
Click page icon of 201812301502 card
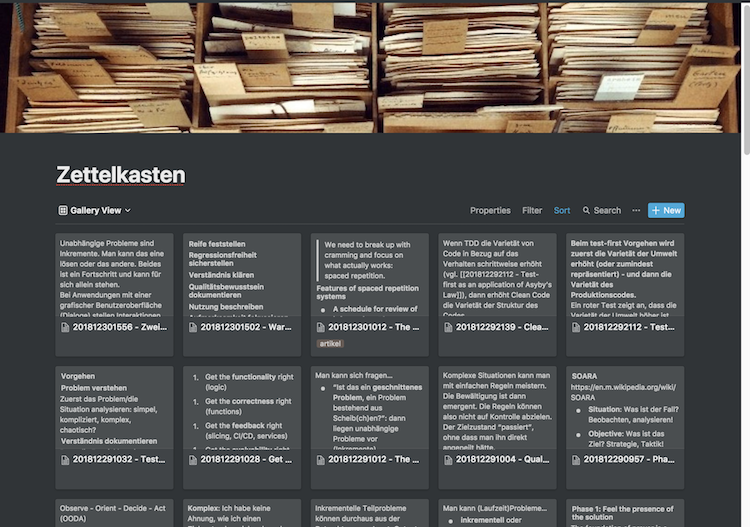(x=193, y=327)
